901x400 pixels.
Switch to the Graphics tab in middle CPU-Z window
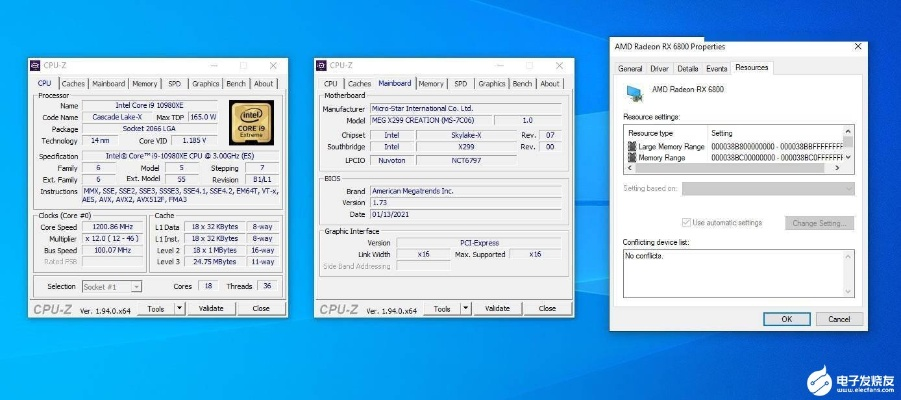pyautogui.click(x=491, y=84)
